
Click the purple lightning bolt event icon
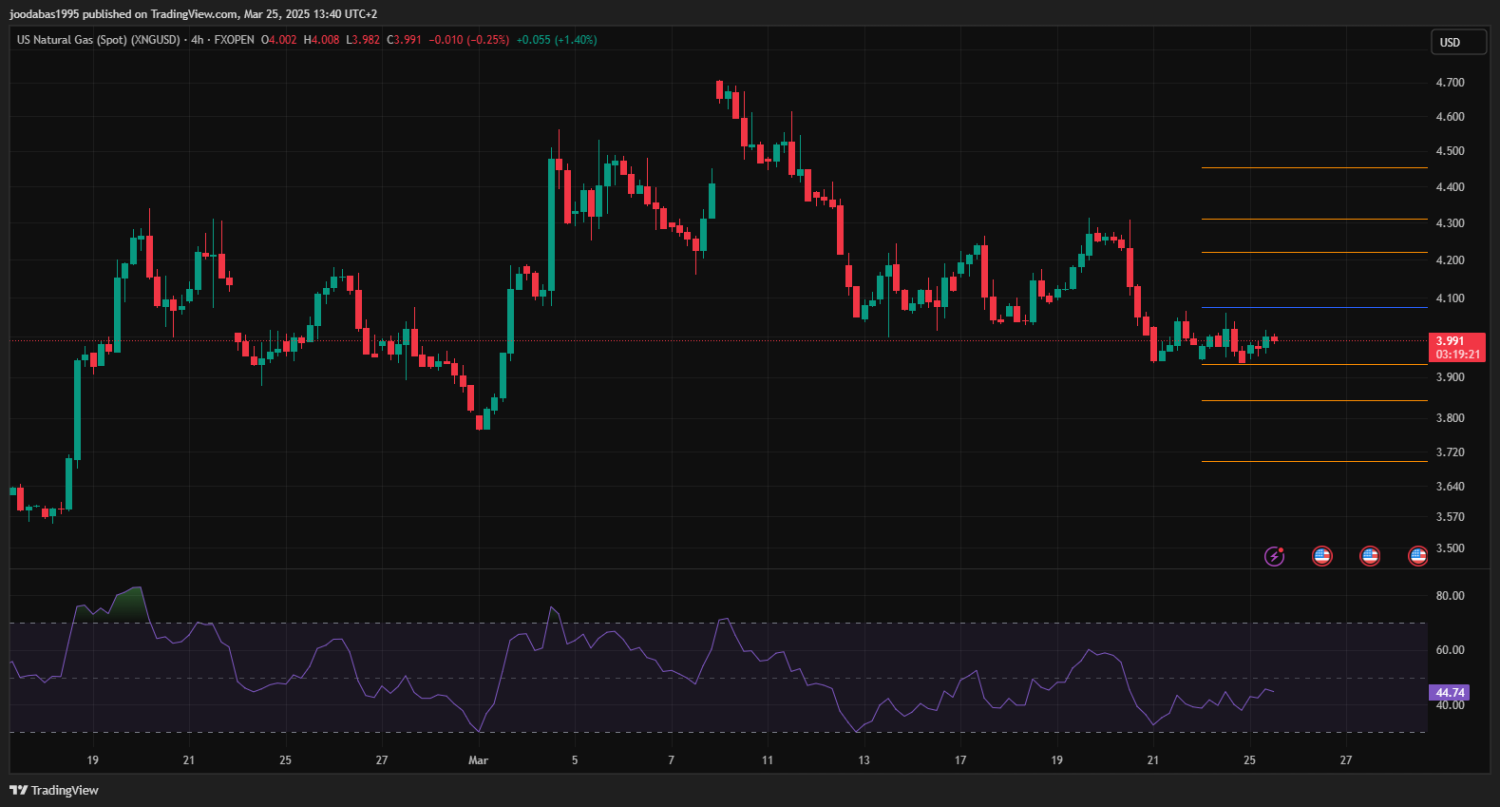(x=1274, y=556)
